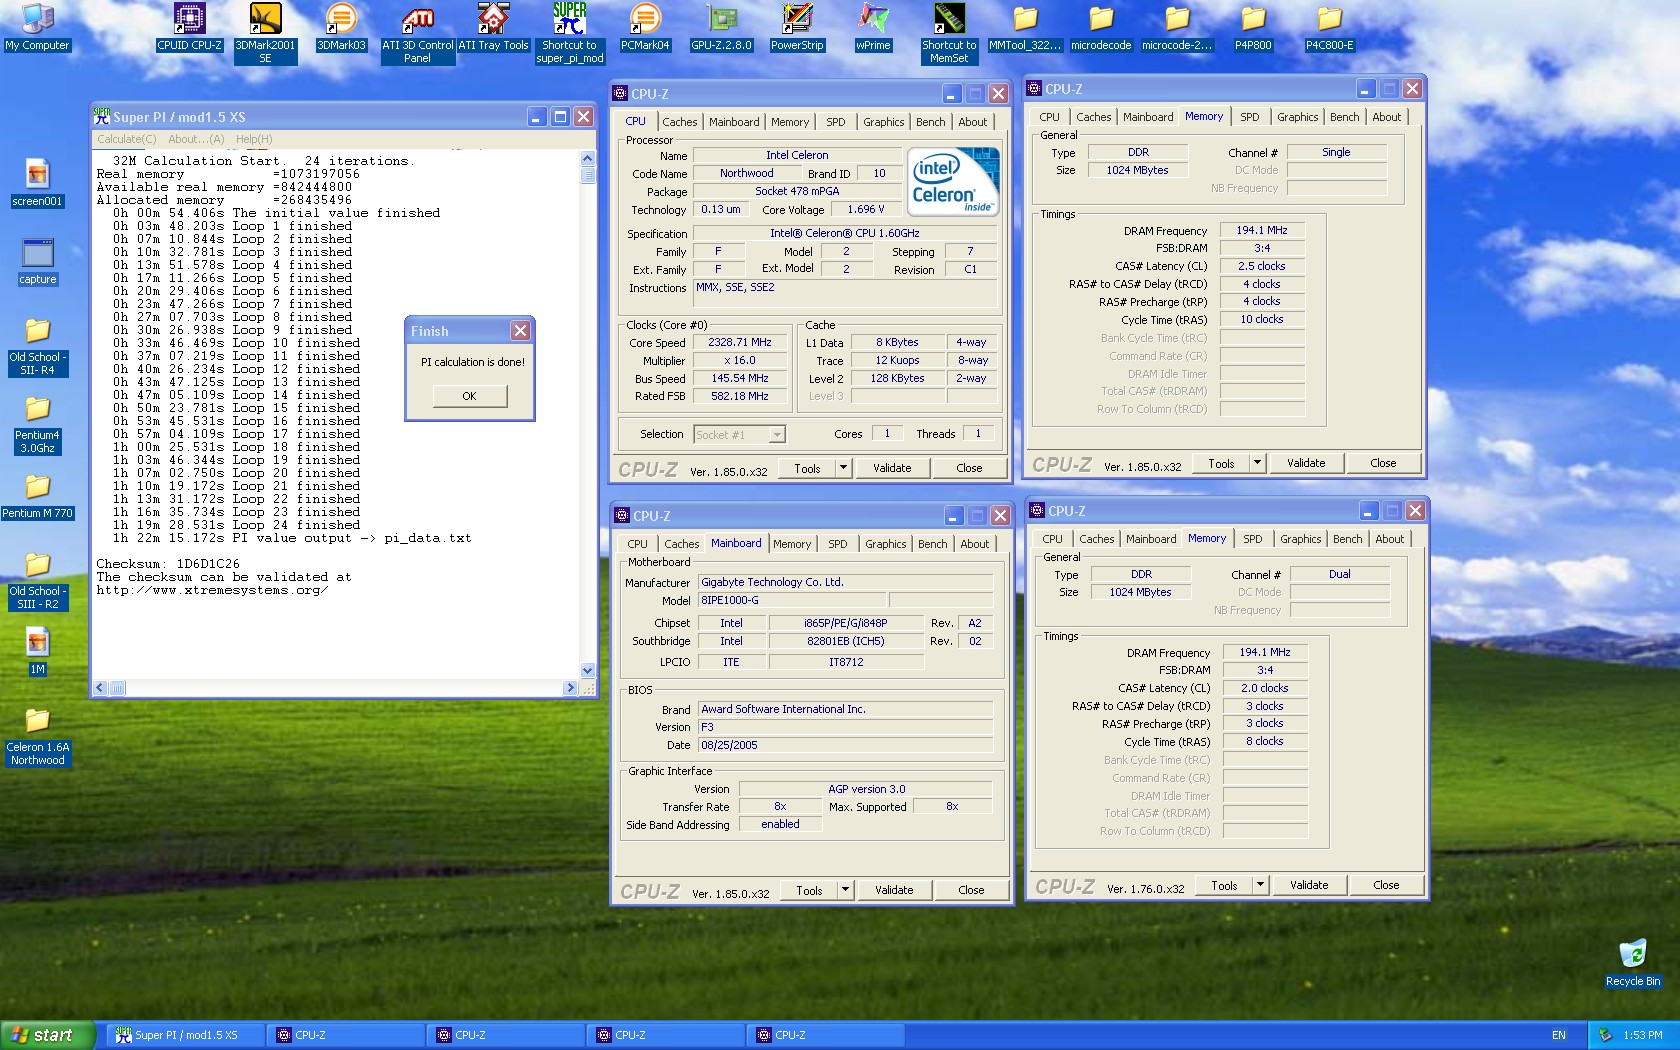Open Bench tab in Single channel Memory window
Image resolution: width=1680 pixels, height=1050 pixels.
click(1344, 117)
